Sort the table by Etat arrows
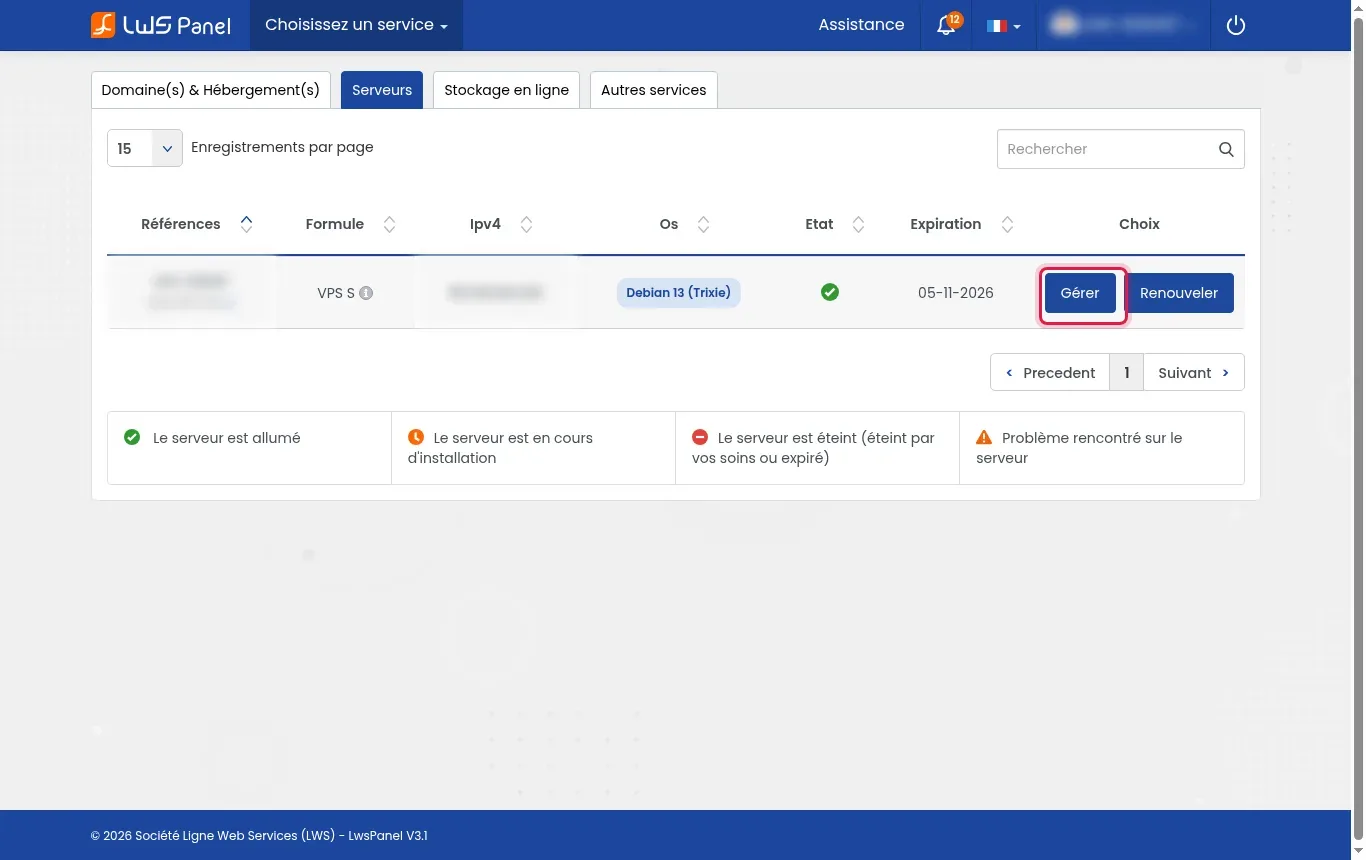Image resolution: width=1366 pixels, height=860 pixels. (858, 224)
